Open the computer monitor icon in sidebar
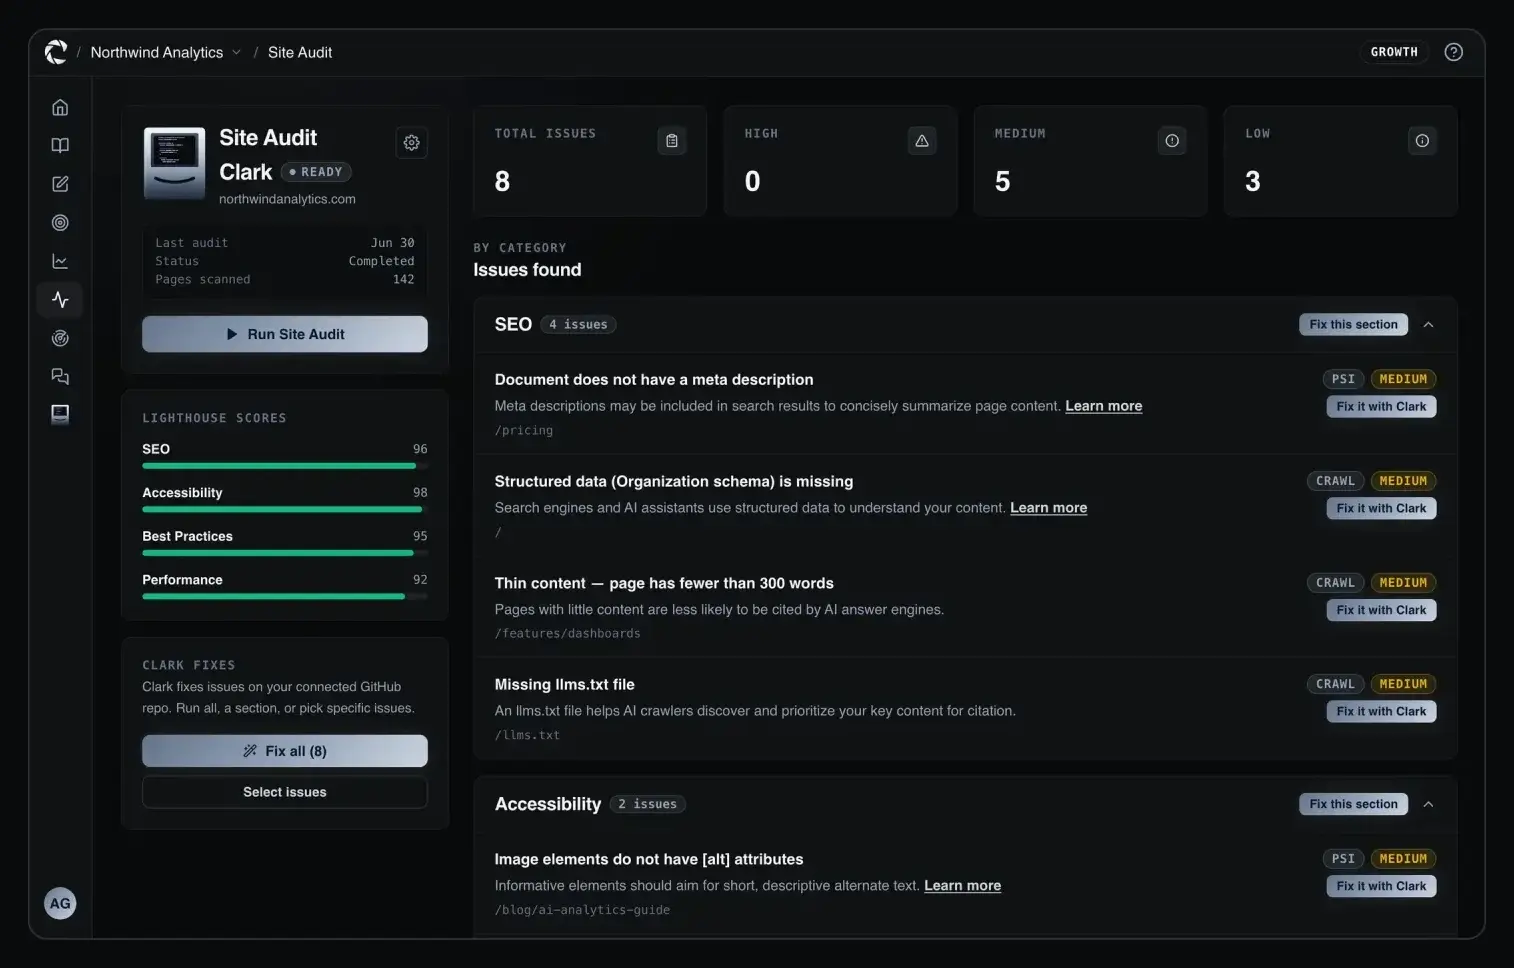The width and height of the screenshot is (1514, 968). [60, 414]
